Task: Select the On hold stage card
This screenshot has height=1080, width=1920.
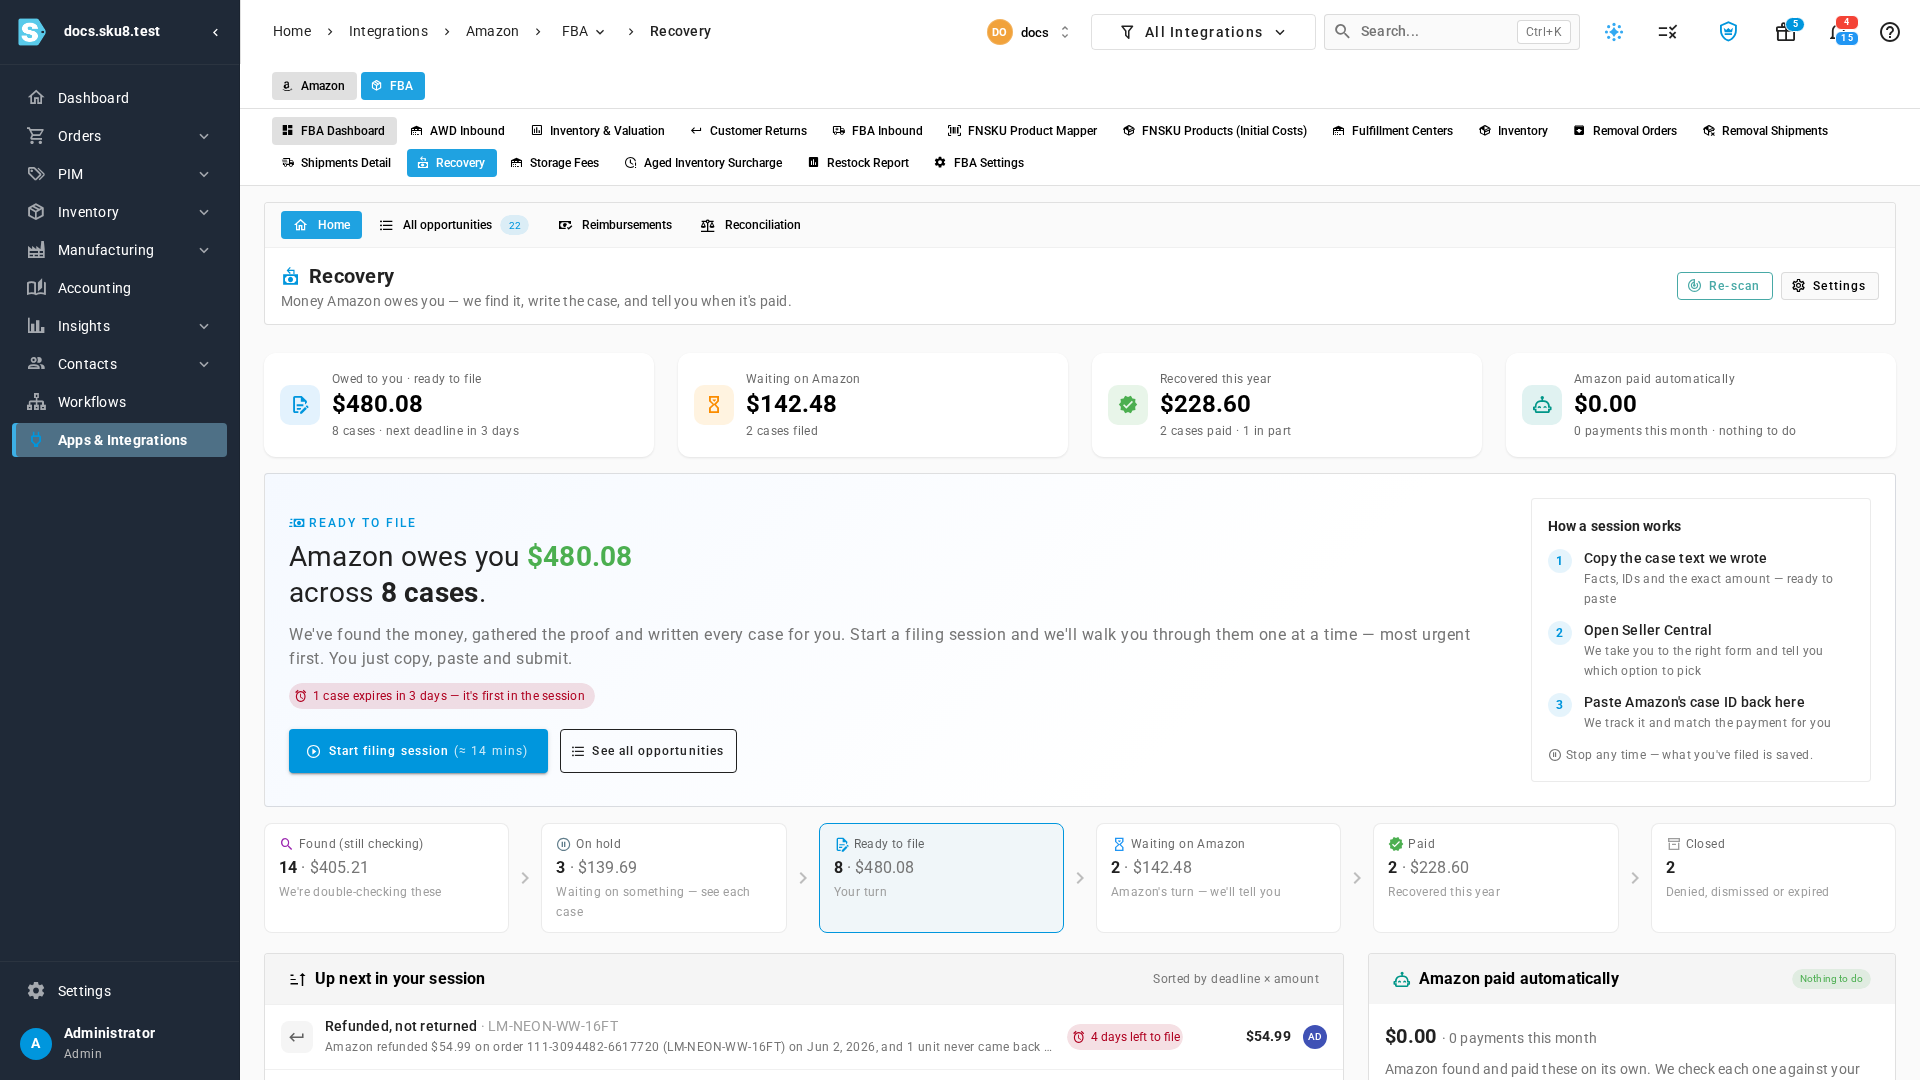Action: pyautogui.click(x=664, y=878)
